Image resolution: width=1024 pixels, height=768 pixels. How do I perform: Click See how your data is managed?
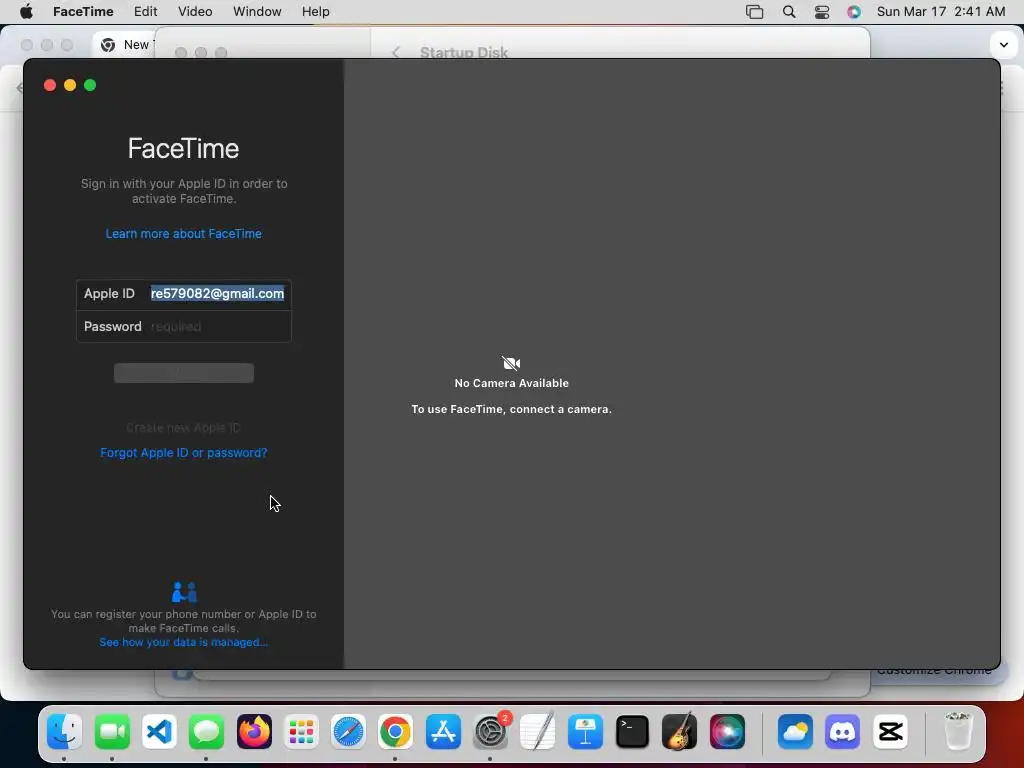(184, 643)
